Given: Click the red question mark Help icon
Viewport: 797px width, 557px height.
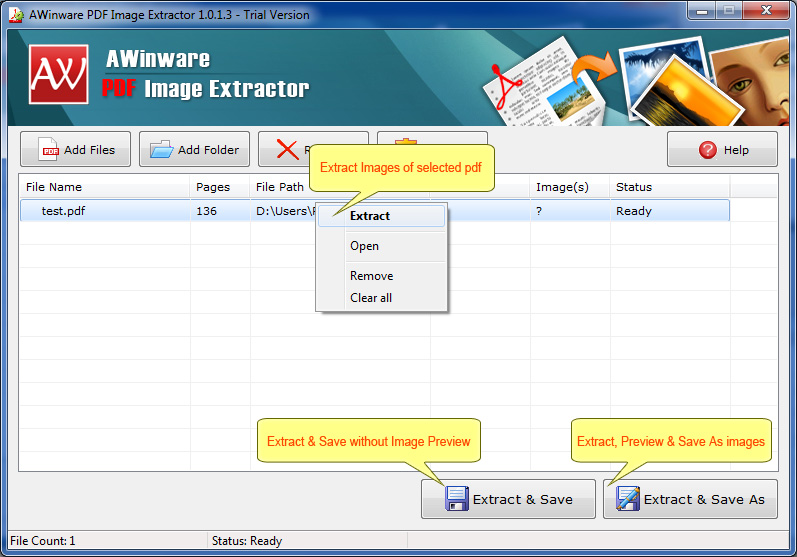Looking at the screenshot, I should (708, 150).
